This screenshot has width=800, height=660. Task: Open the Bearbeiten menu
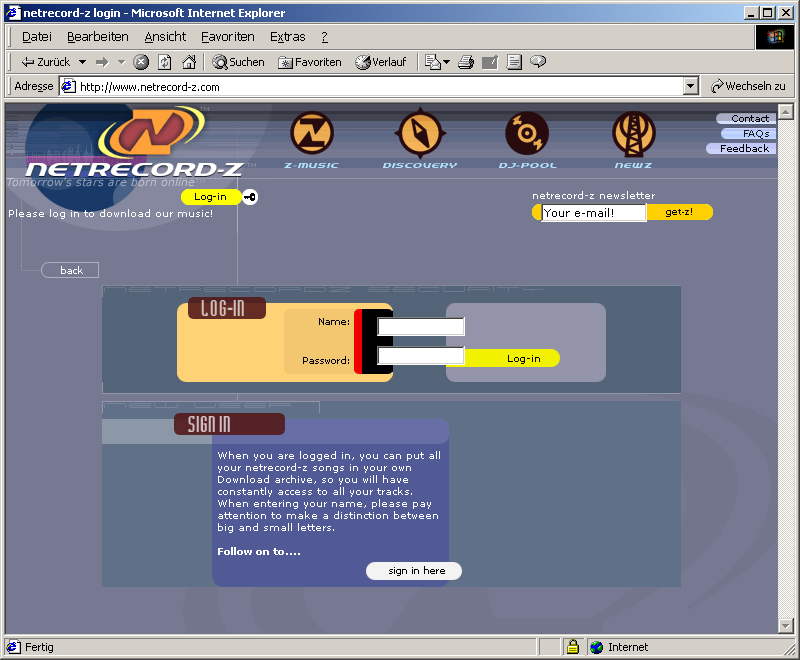97,37
